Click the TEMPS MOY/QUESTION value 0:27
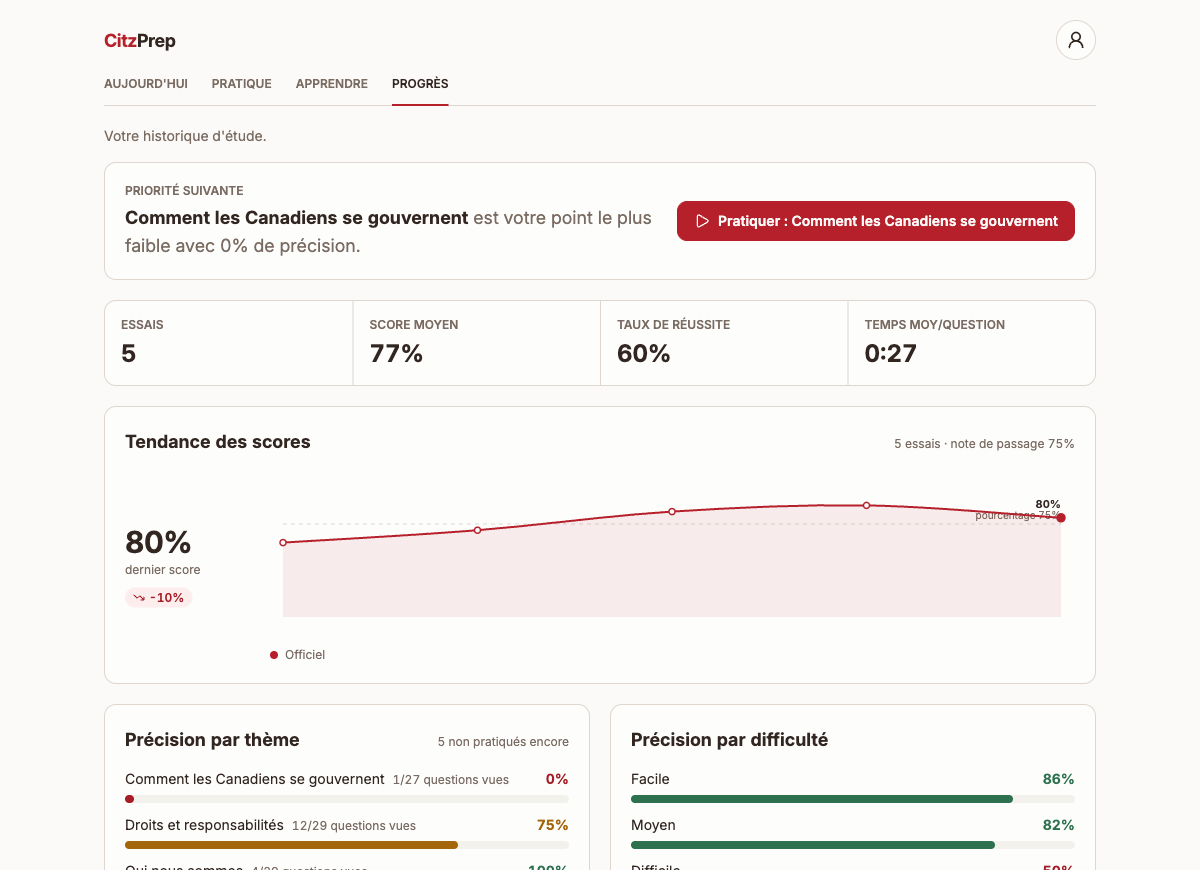The width and height of the screenshot is (1200, 870). [x=891, y=353]
